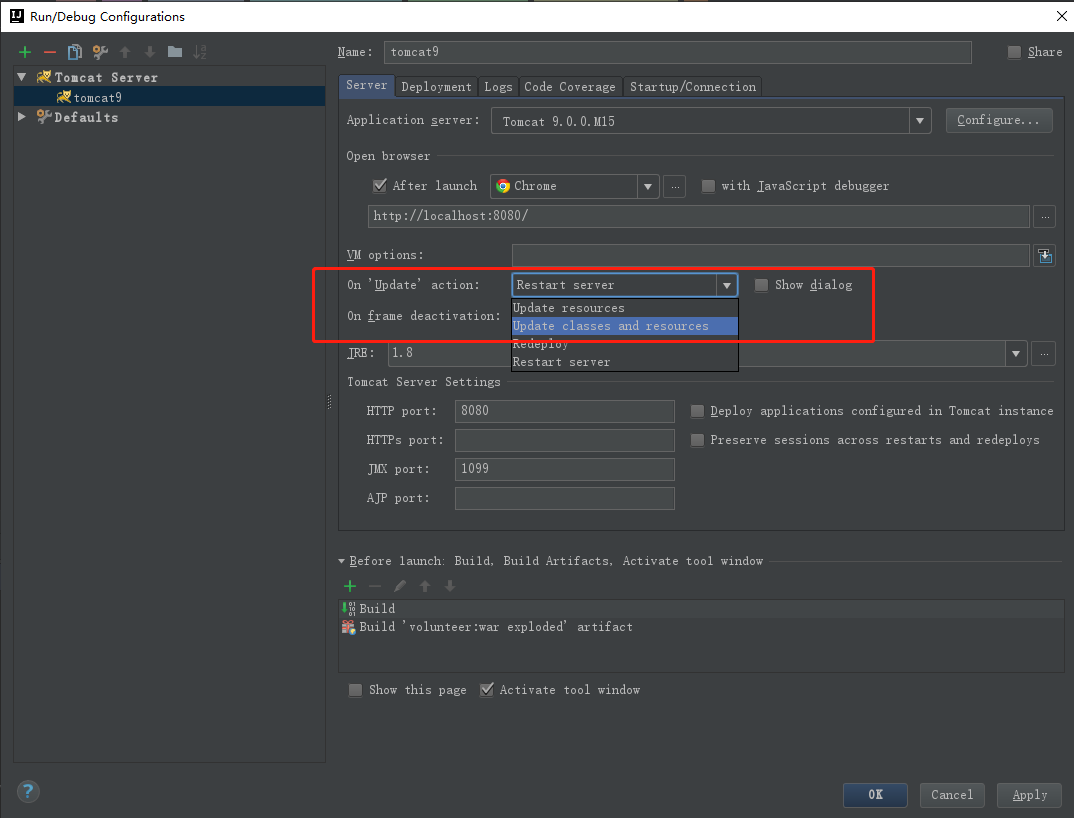Open the JRE dropdown arrow

pos(1016,354)
